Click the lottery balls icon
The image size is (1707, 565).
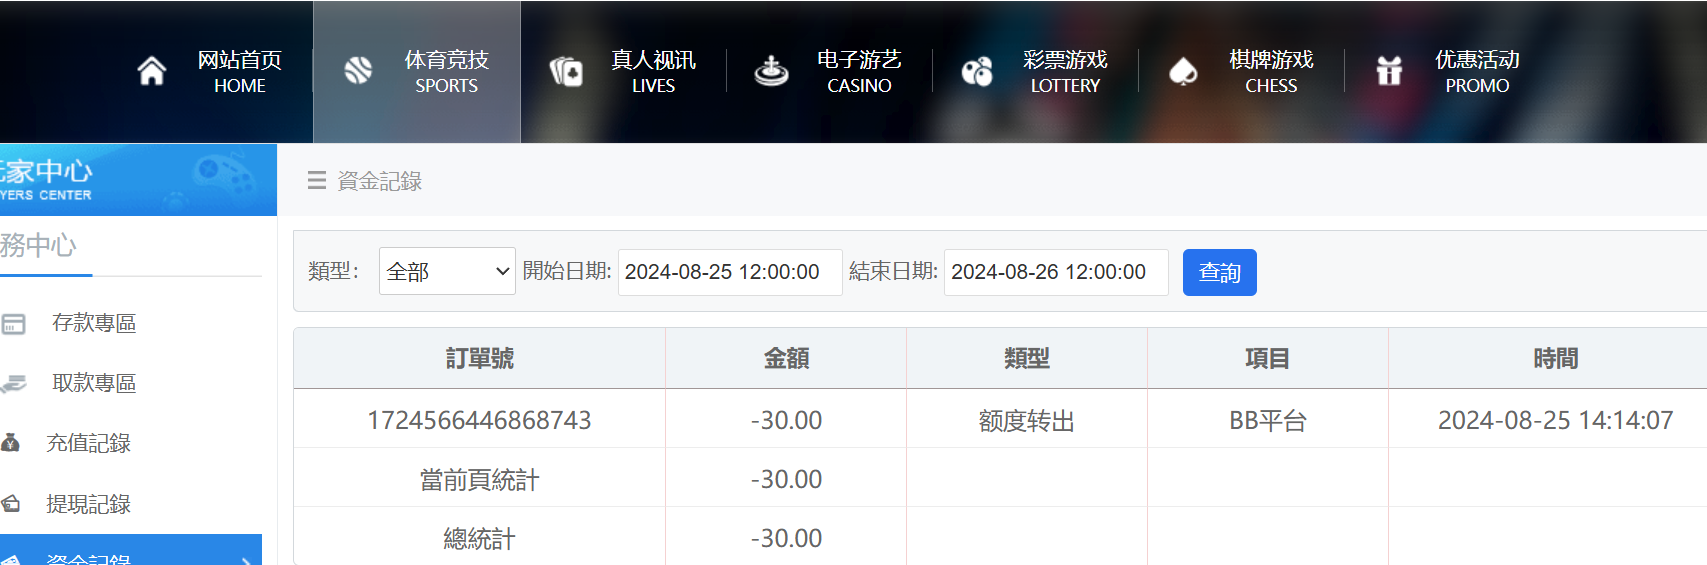pyautogui.click(x=977, y=71)
